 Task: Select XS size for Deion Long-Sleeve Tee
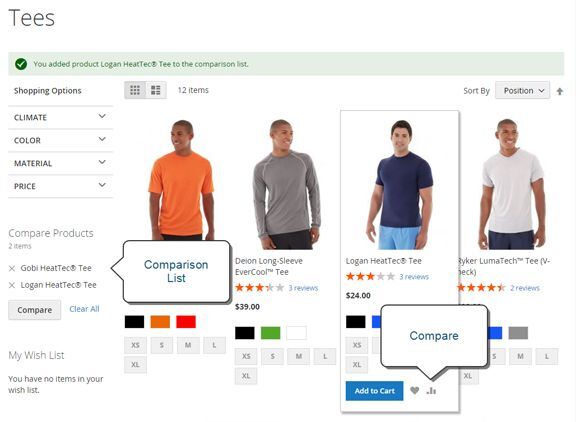pyautogui.click(x=246, y=356)
